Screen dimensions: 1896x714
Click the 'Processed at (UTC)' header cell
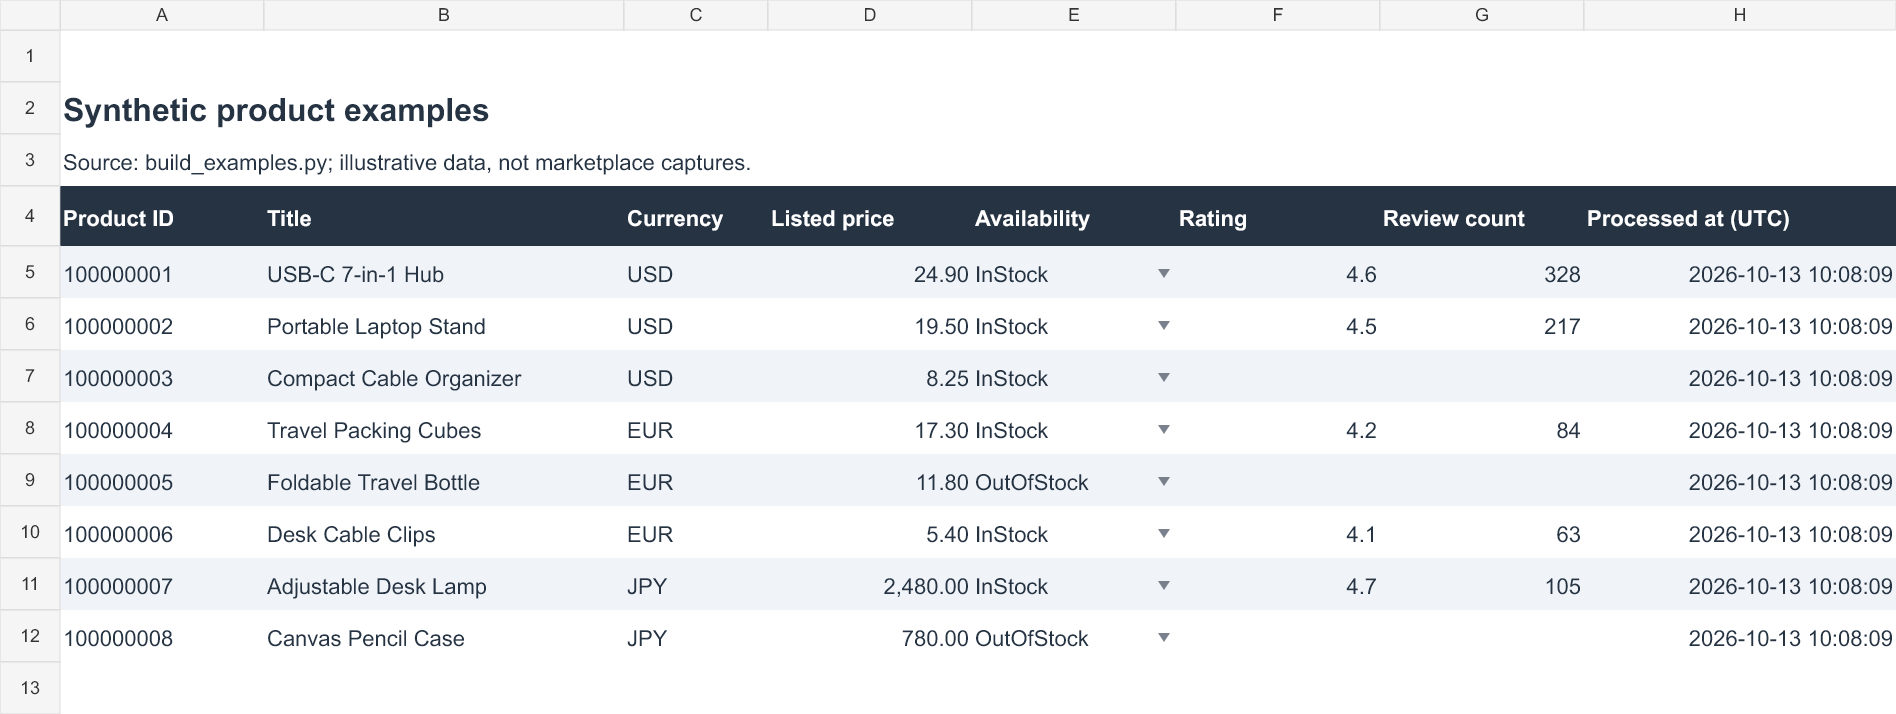pyautogui.click(x=1740, y=218)
